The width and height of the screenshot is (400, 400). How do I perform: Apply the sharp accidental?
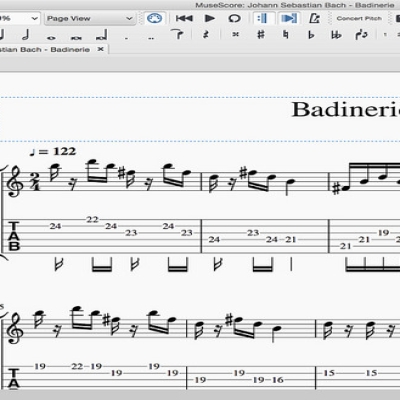(x=261, y=34)
